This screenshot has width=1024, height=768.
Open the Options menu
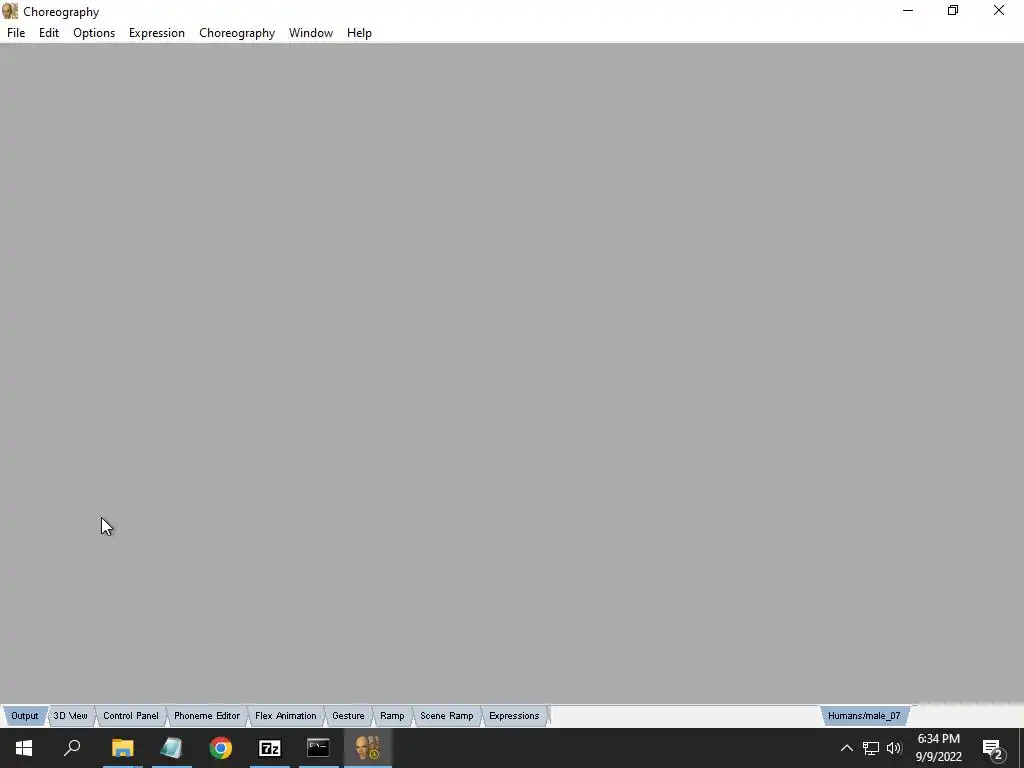point(94,33)
